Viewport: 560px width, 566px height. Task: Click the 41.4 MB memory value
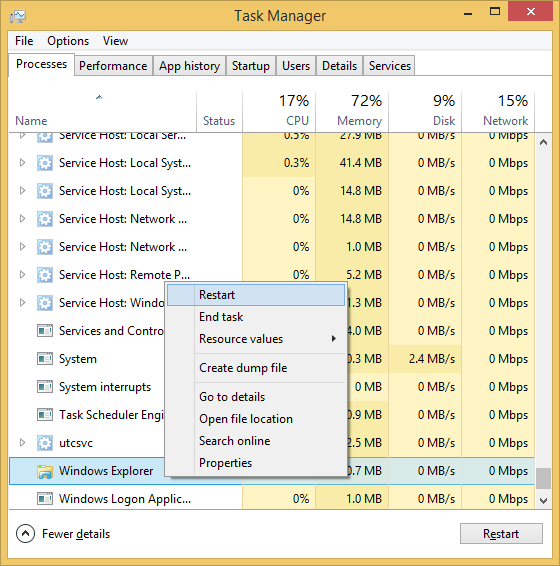coord(360,163)
